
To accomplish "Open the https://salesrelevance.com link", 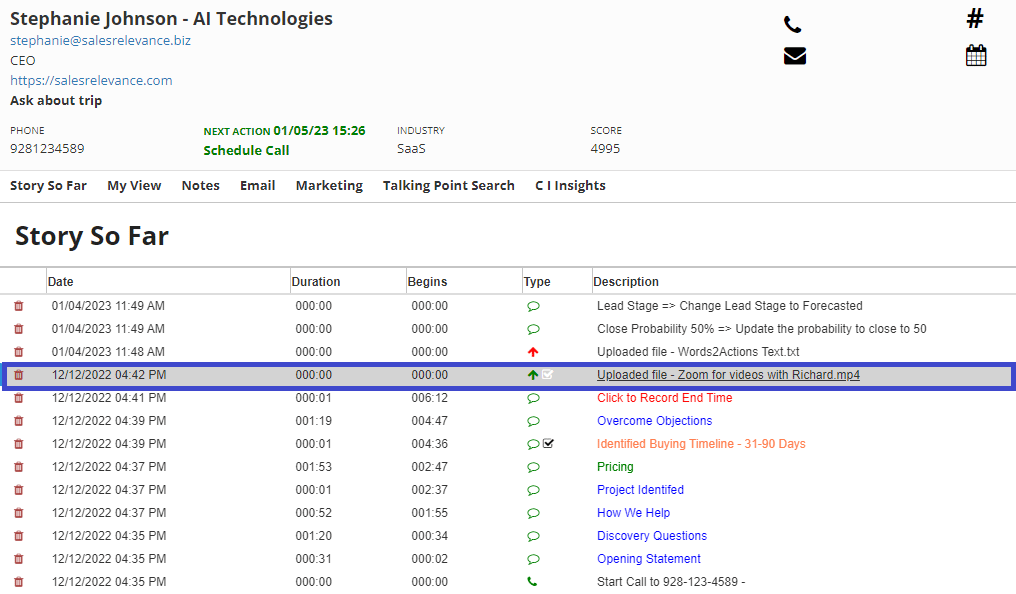I will [91, 80].
